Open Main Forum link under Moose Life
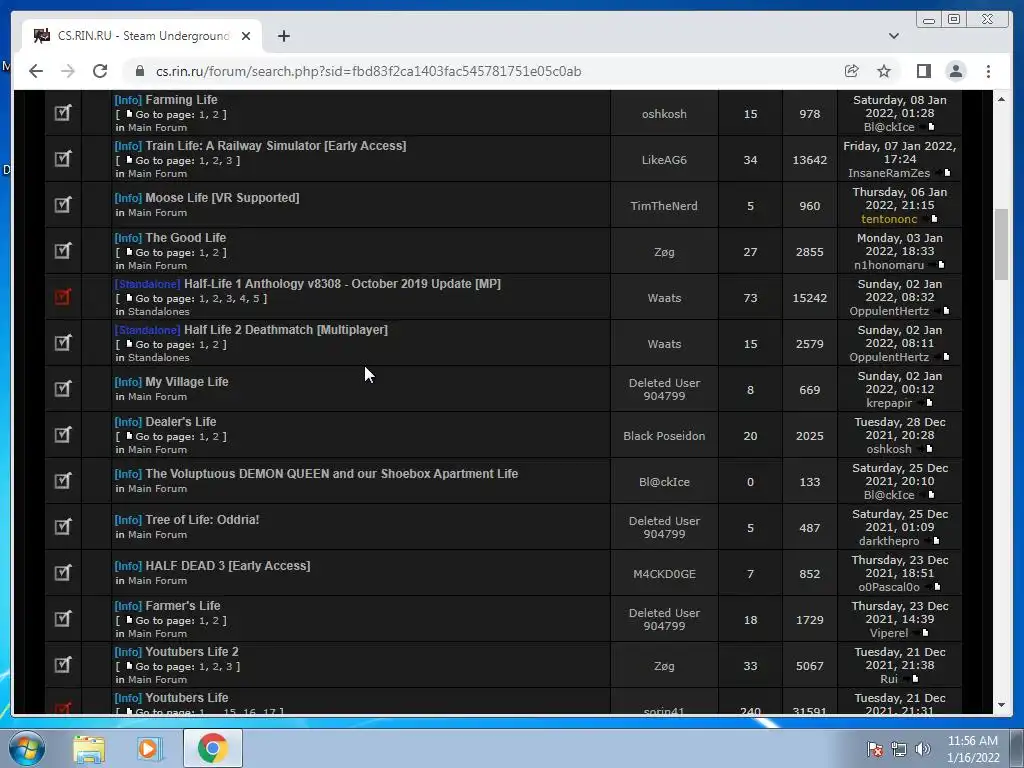 157,213
